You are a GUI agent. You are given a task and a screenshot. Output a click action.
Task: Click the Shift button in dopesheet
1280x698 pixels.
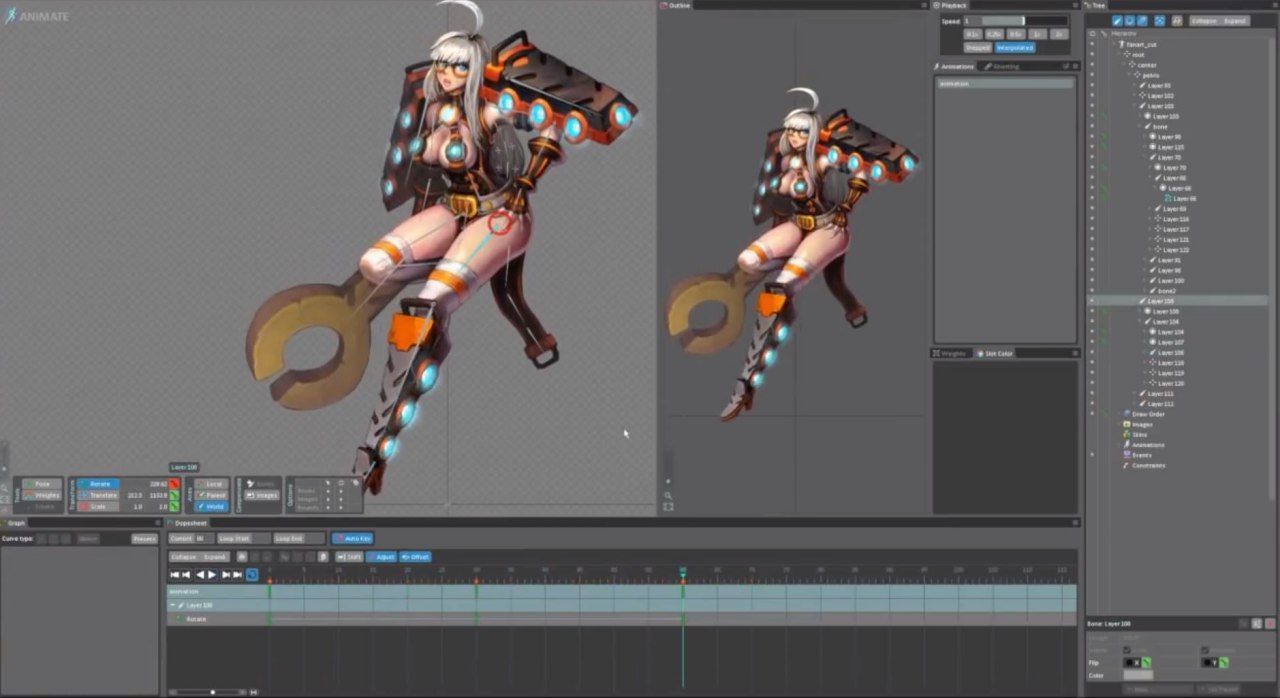(349, 557)
